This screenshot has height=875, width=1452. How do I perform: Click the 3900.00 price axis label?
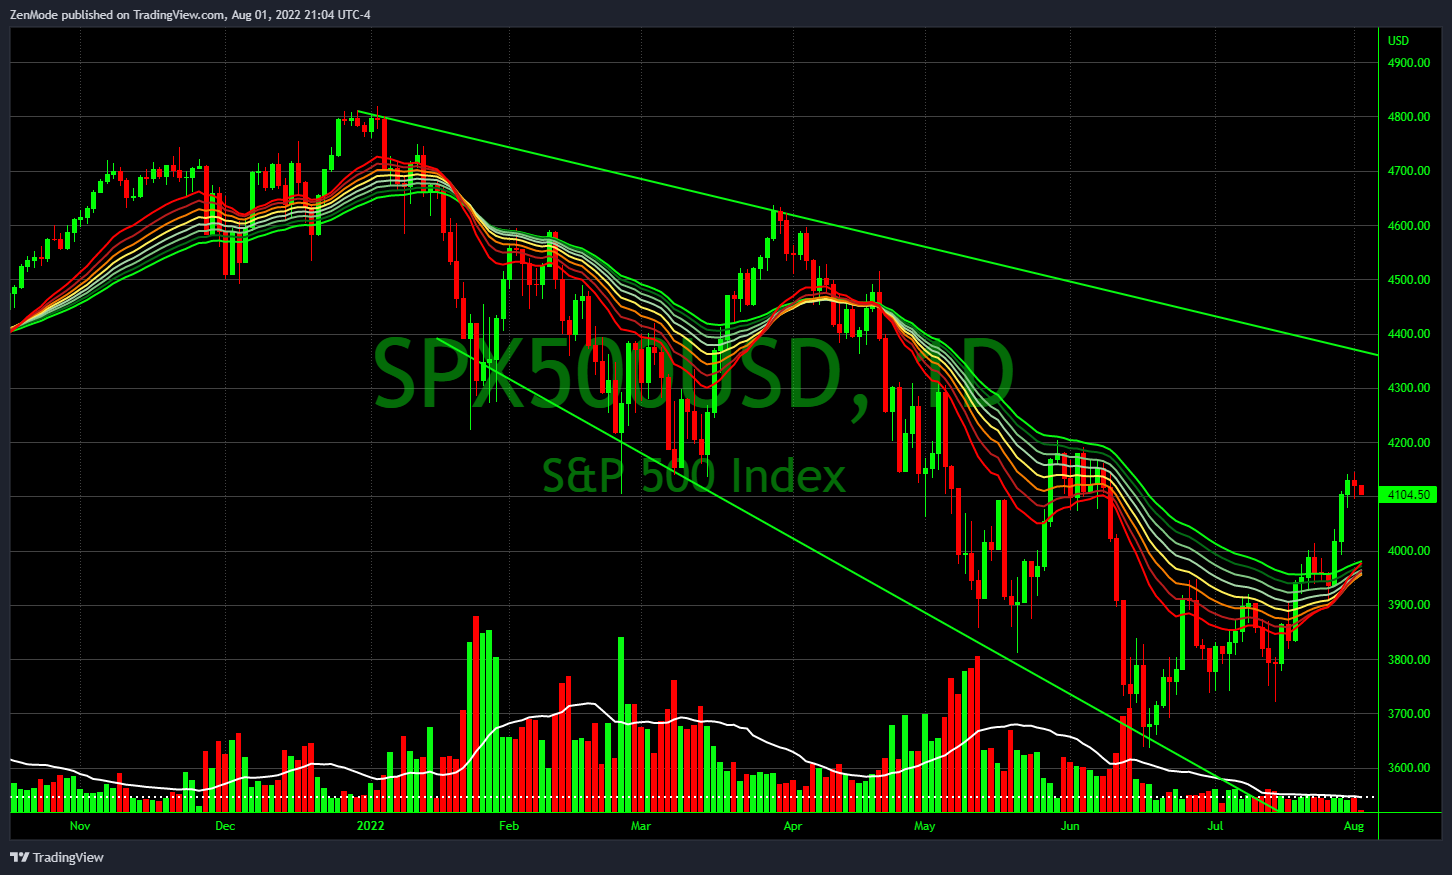point(1408,605)
